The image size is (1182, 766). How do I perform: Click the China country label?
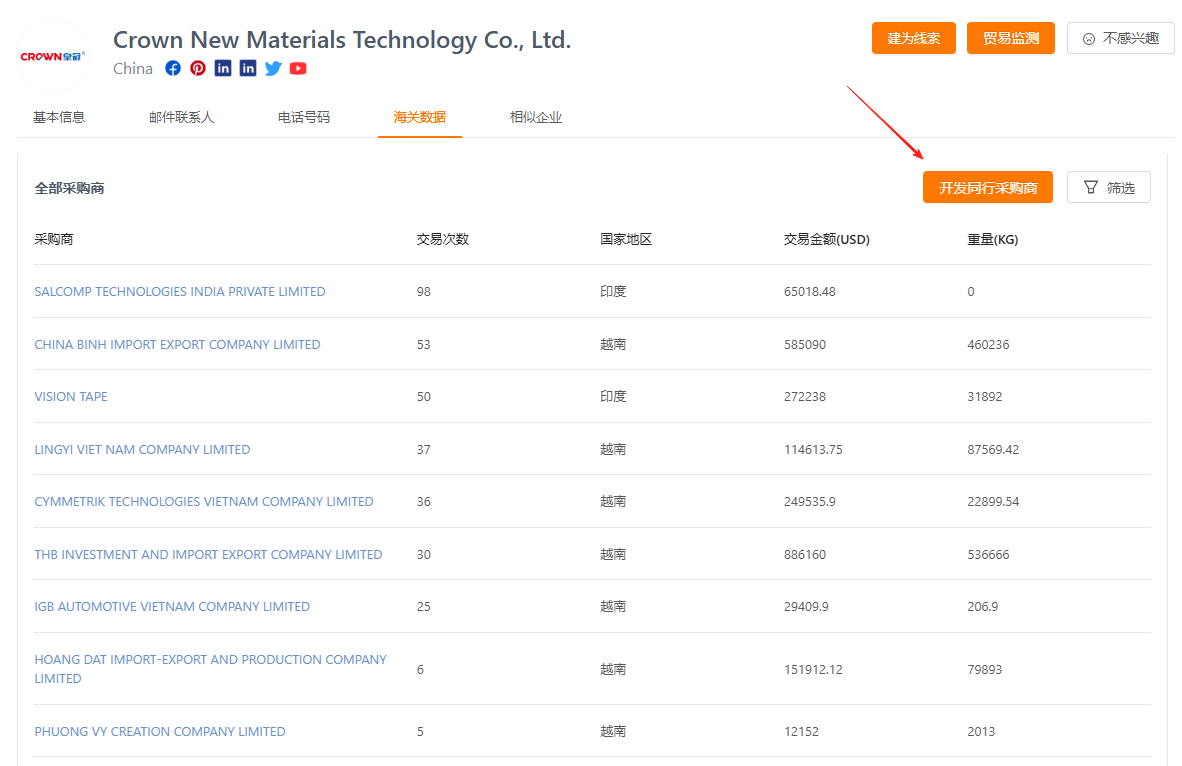[133, 69]
